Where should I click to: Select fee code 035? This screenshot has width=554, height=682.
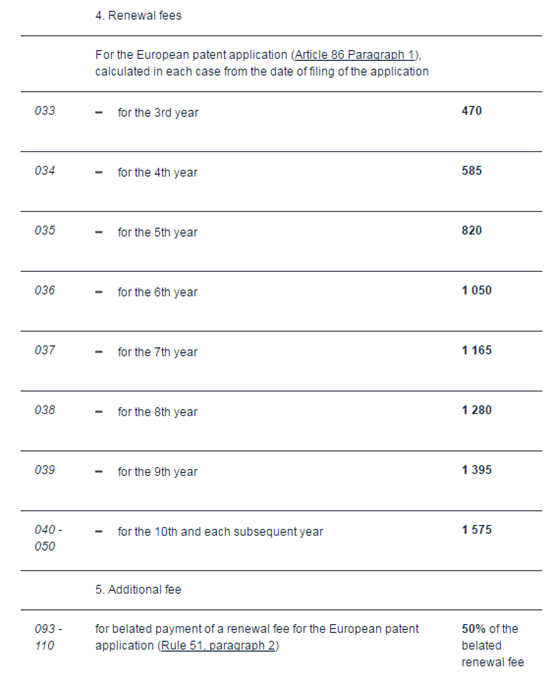45,230
